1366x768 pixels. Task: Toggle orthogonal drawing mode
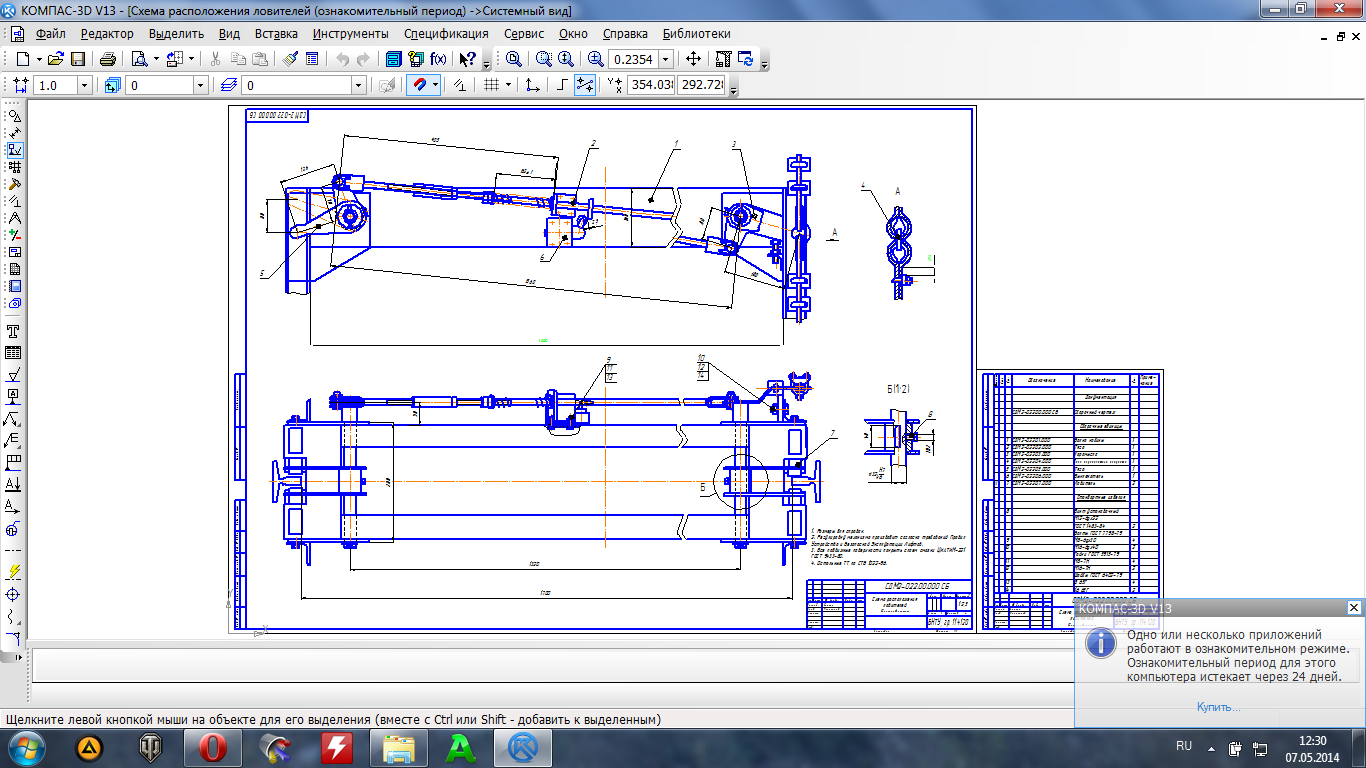(562, 86)
